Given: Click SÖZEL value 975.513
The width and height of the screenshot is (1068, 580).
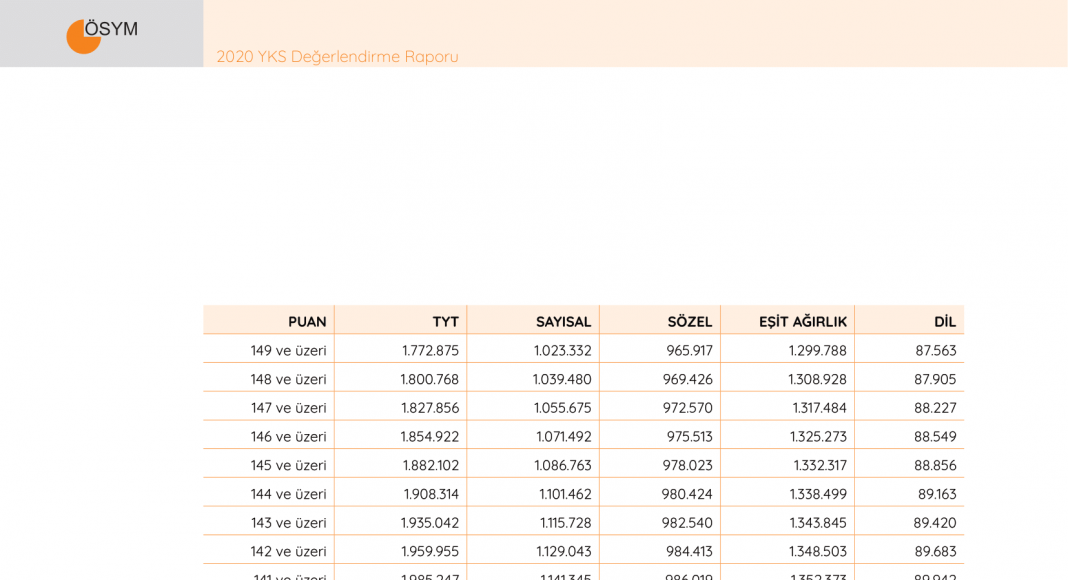Looking at the screenshot, I should [689, 436].
